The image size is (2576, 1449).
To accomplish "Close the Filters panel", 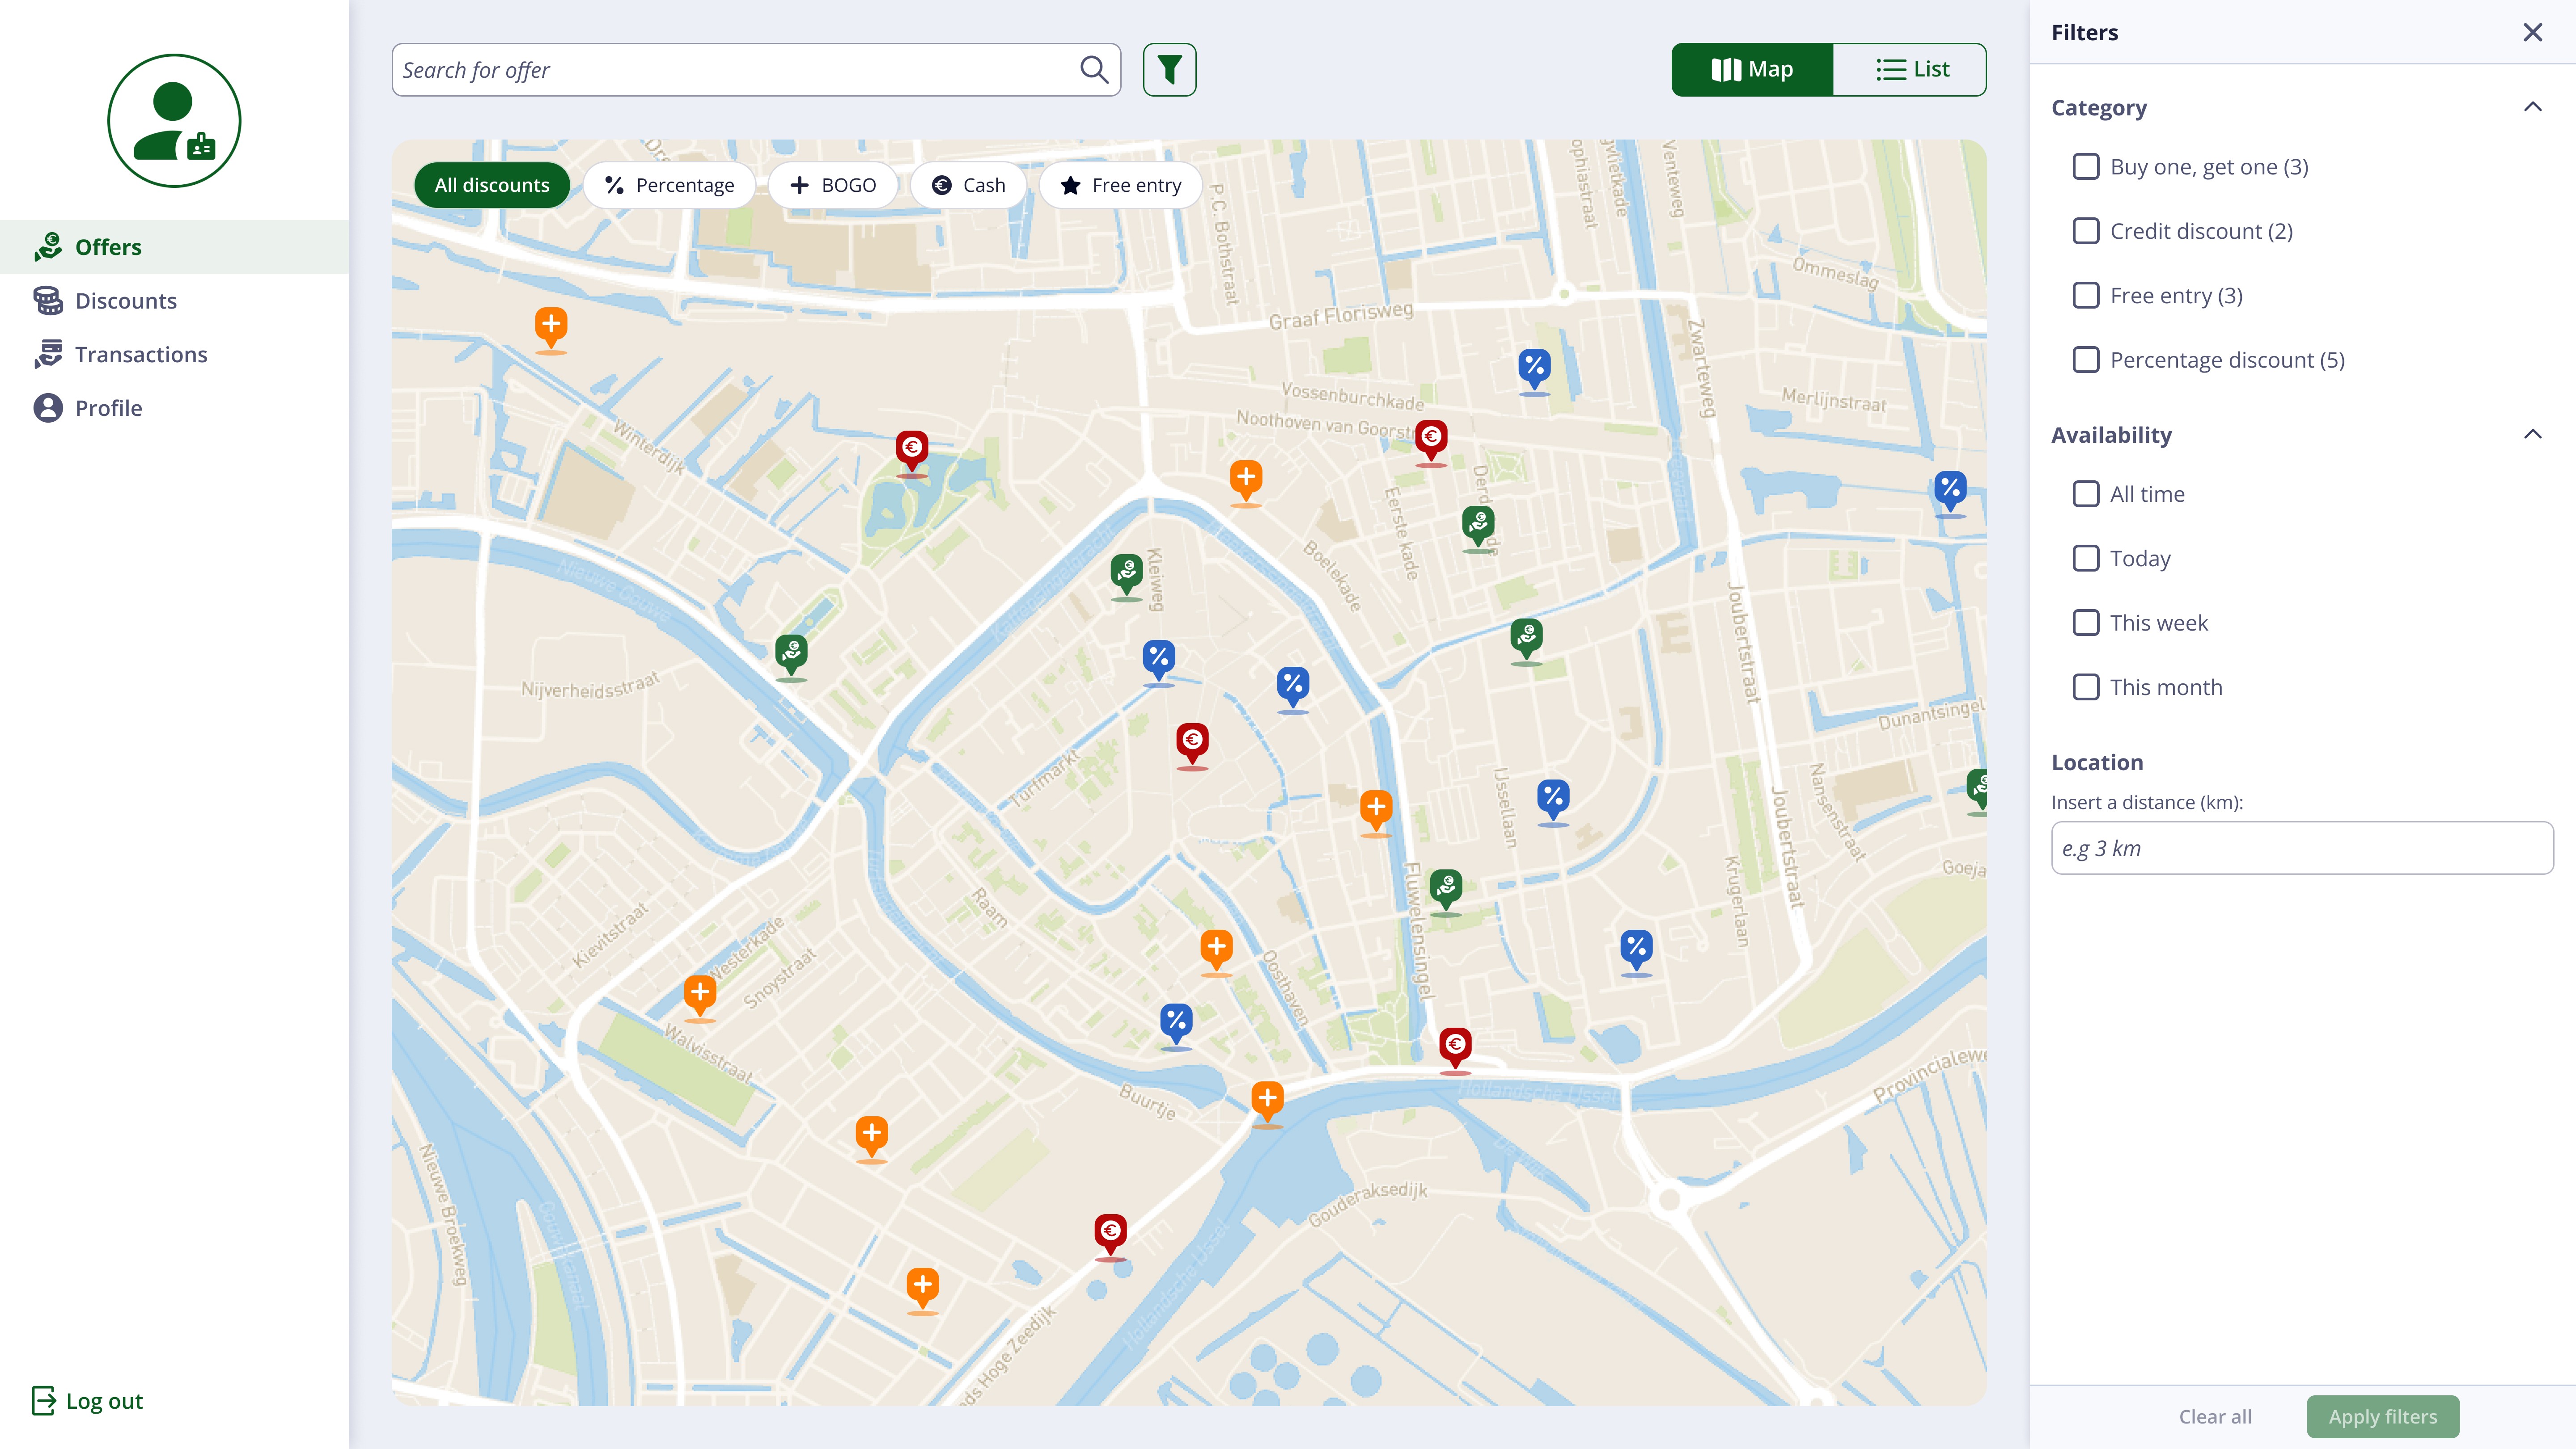I will pos(2532,33).
